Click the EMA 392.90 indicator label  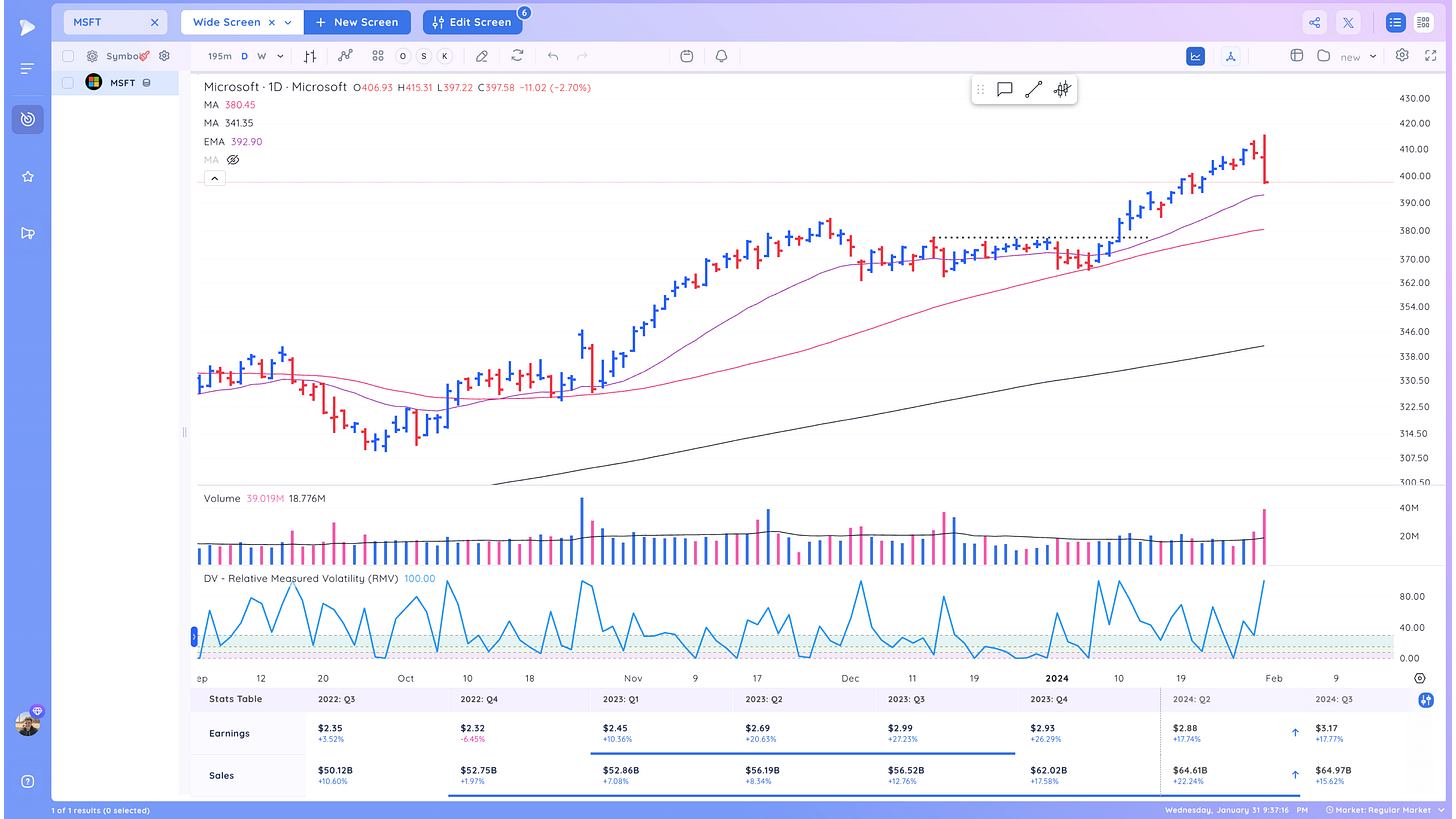233,142
